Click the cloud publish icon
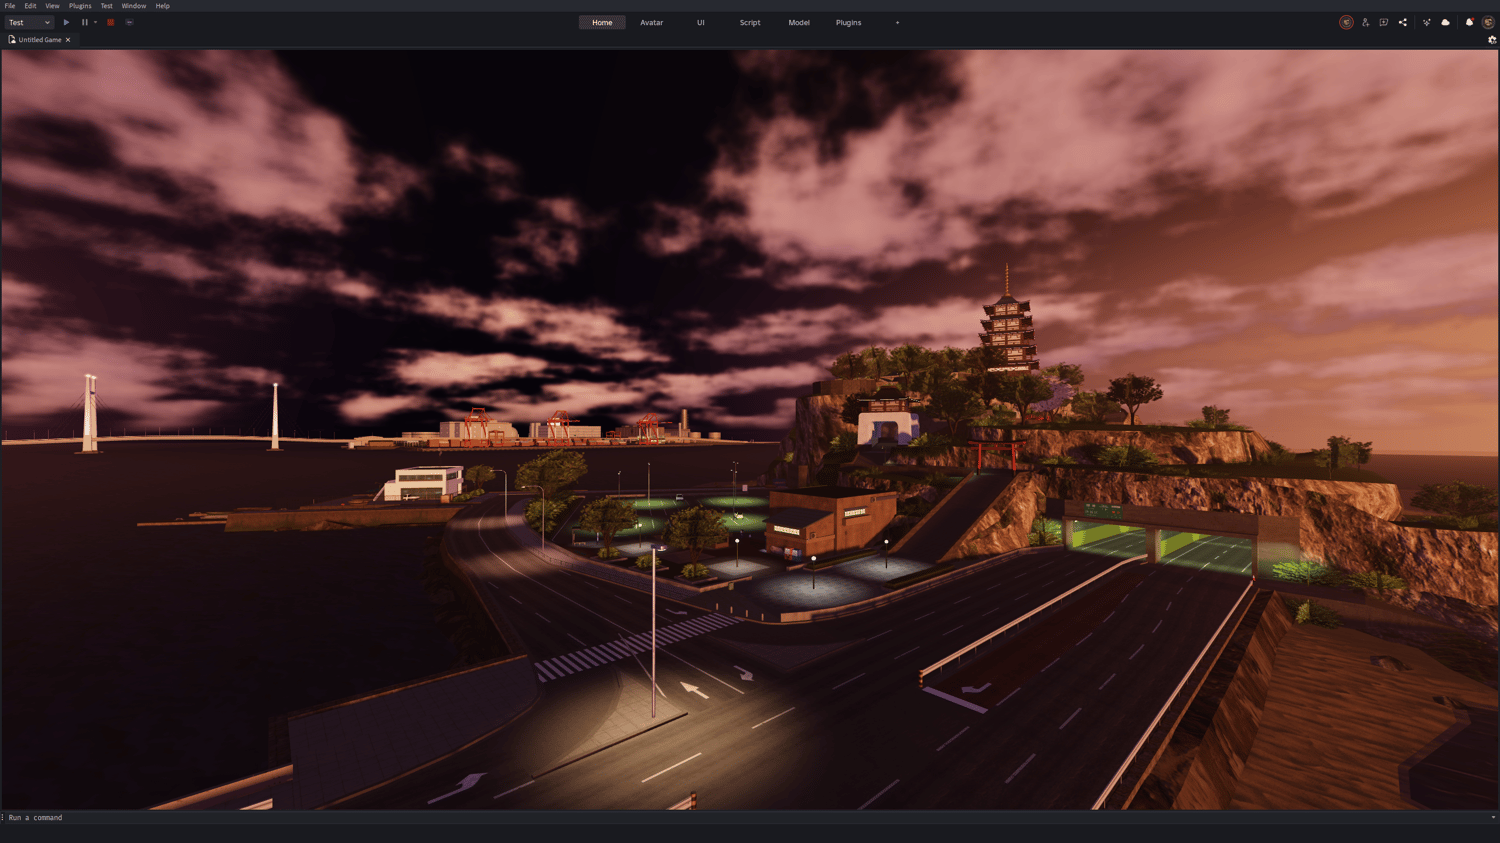The width and height of the screenshot is (1500, 843). coord(1446,22)
